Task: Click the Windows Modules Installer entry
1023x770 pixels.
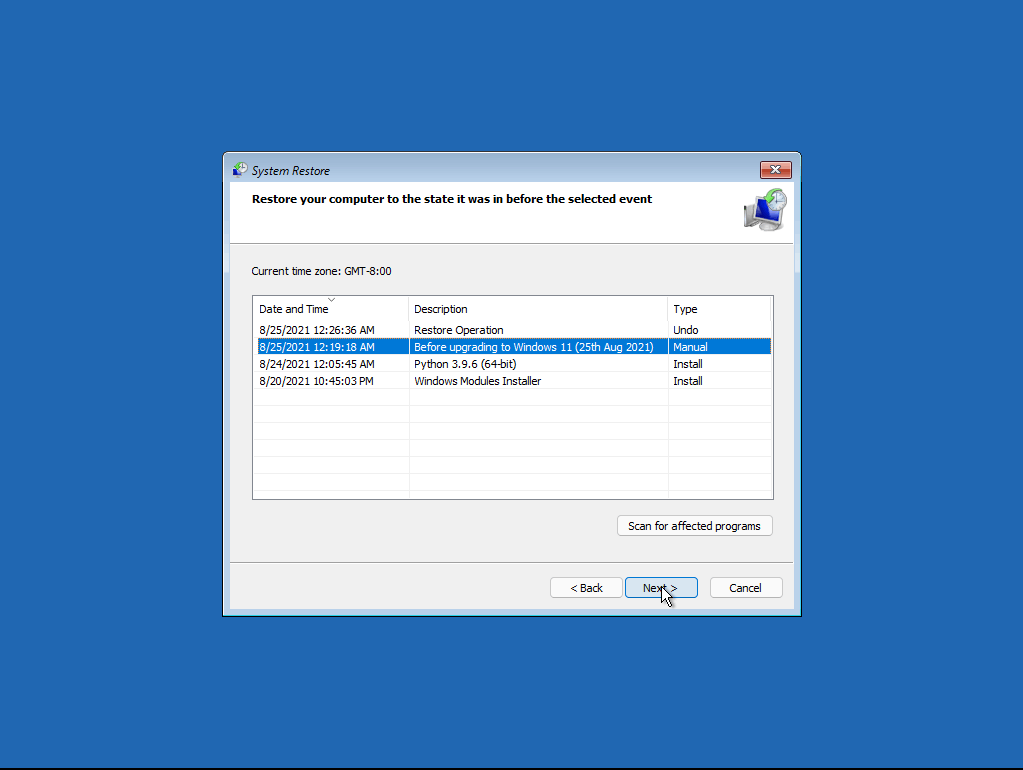Action: click(x=478, y=381)
